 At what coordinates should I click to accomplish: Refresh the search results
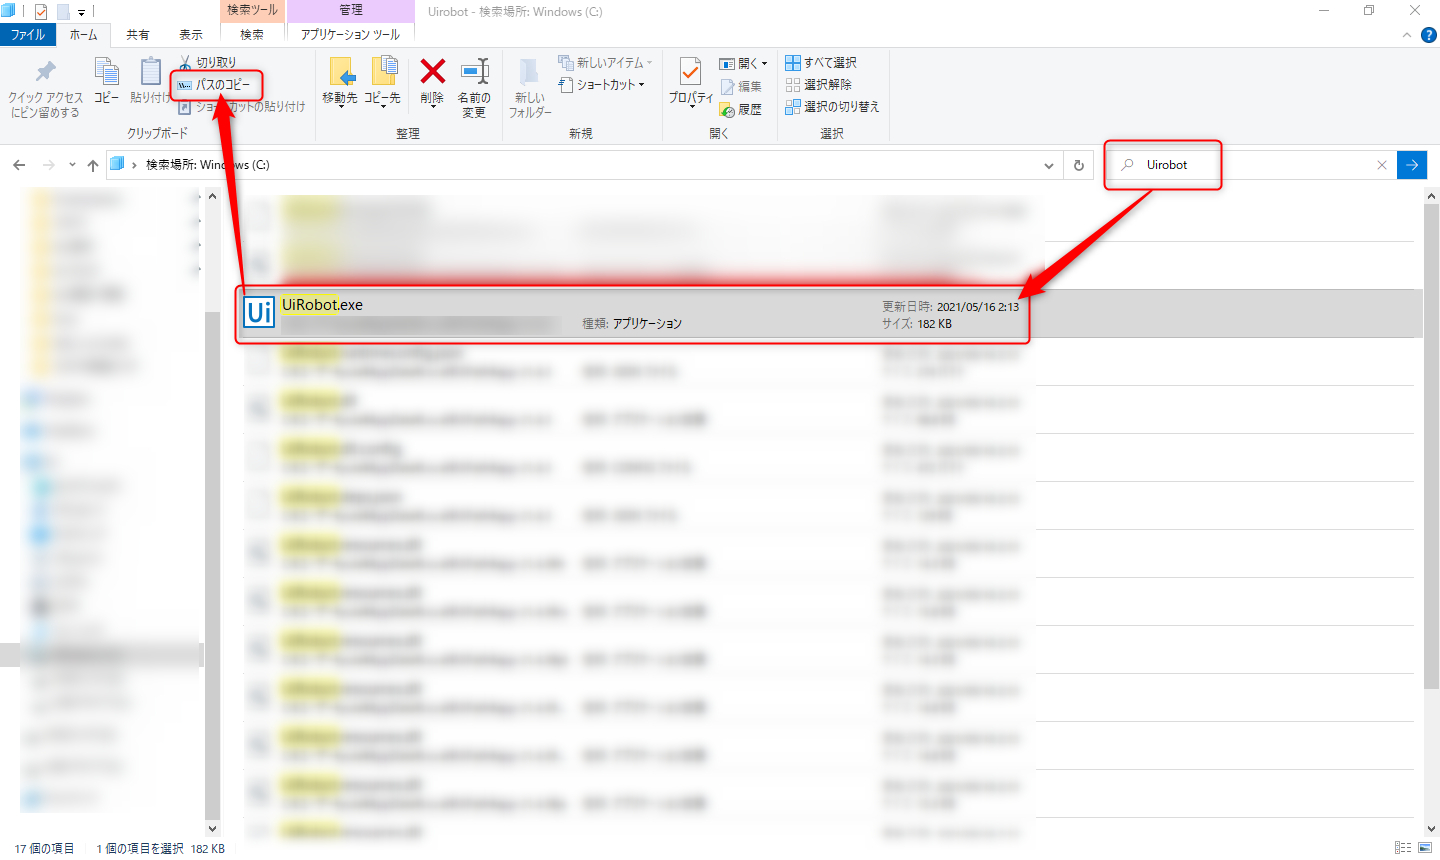1079,165
